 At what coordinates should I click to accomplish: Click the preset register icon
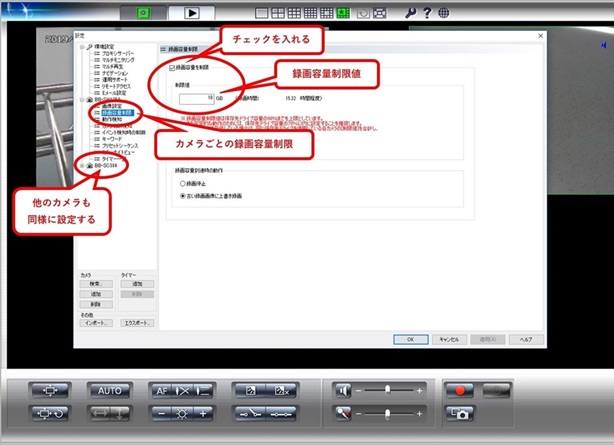(x=250, y=391)
